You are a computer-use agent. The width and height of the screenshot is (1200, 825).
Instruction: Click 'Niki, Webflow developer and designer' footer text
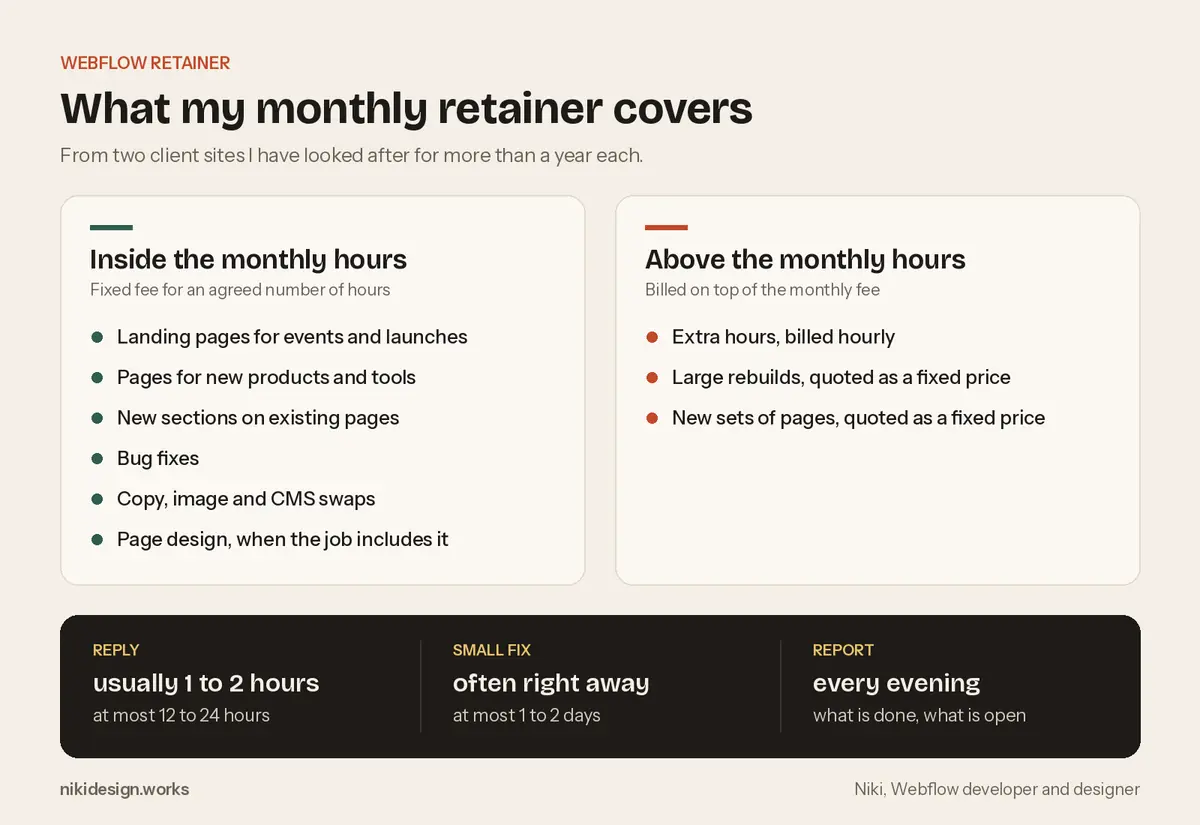click(x=997, y=789)
